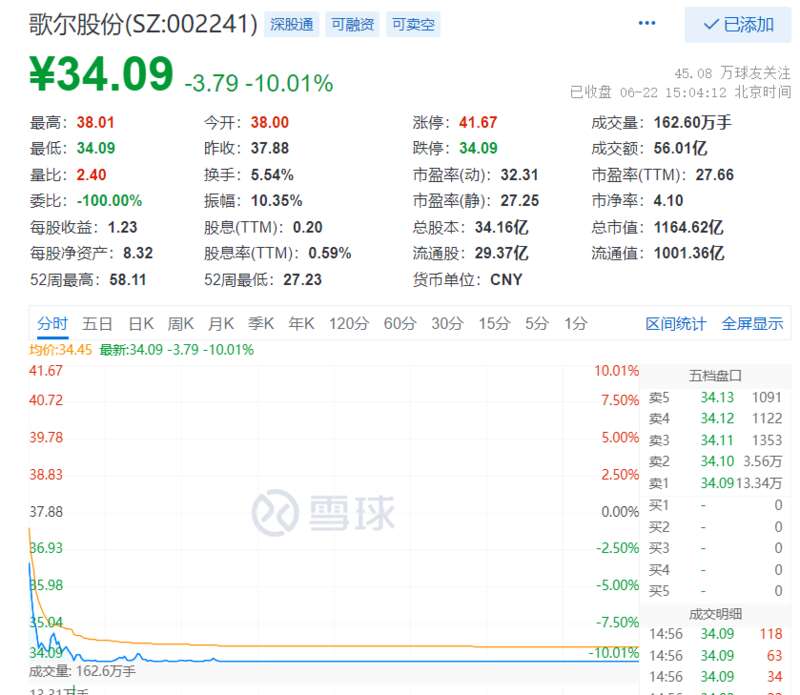The height and width of the screenshot is (695, 800).
Task: Click the 买5 order row
Action: 715,591
